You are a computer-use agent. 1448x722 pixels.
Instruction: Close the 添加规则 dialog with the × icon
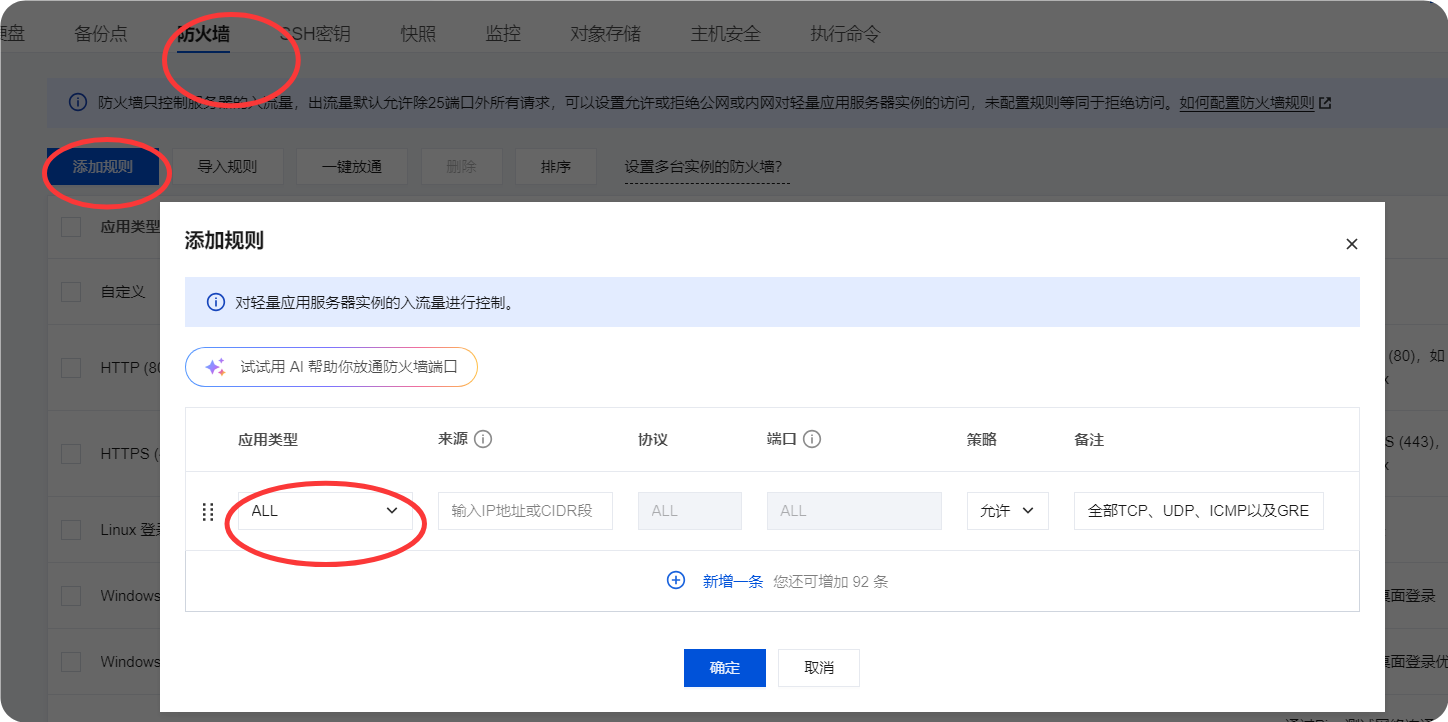pyautogui.click(x=1351, y=243)
